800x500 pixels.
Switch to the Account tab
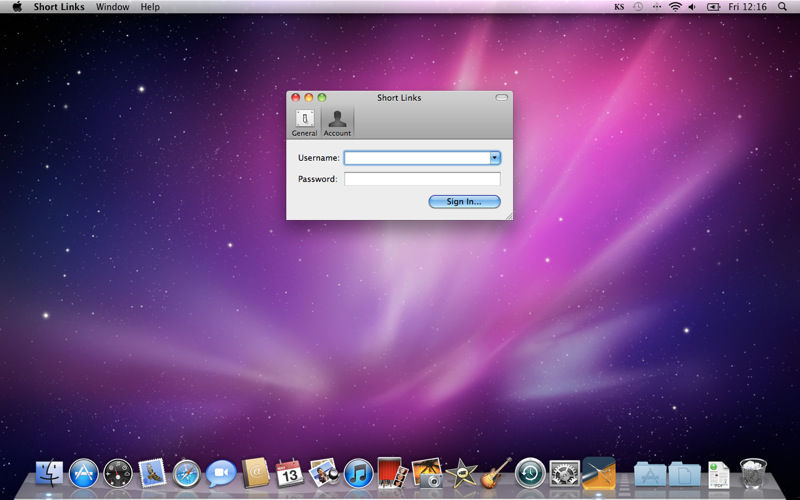tap(337, 122)
